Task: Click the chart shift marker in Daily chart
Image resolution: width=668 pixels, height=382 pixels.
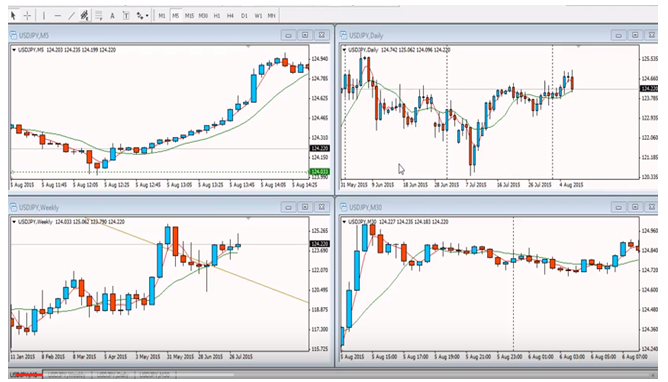Action: (579, 46)
